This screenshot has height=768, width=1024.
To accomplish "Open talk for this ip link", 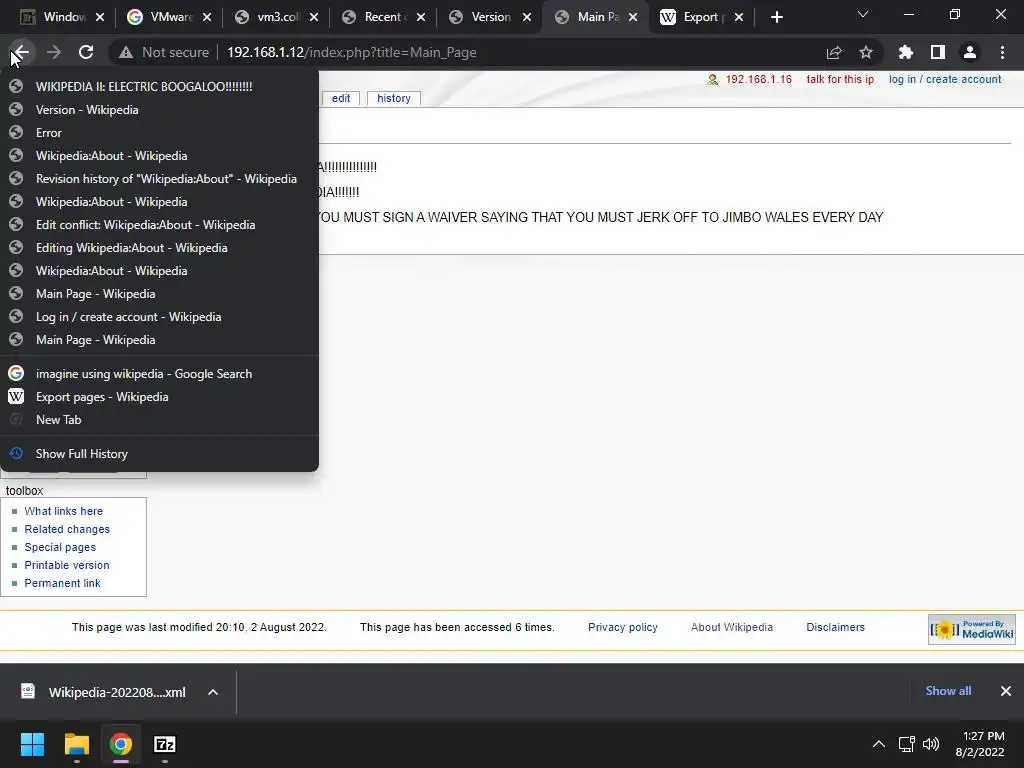I will pyautogui.click(x=840, y=79).
